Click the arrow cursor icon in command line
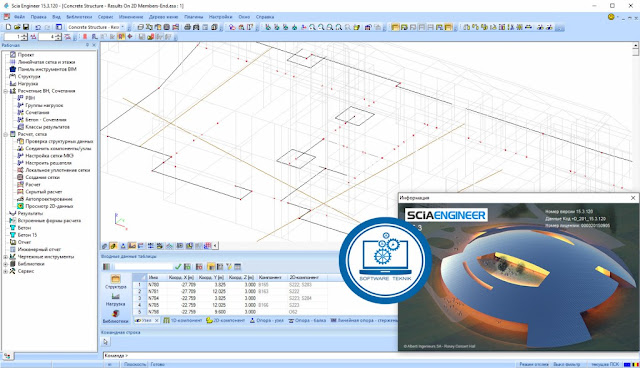This screenshot has height=368, width=640. 106,341
